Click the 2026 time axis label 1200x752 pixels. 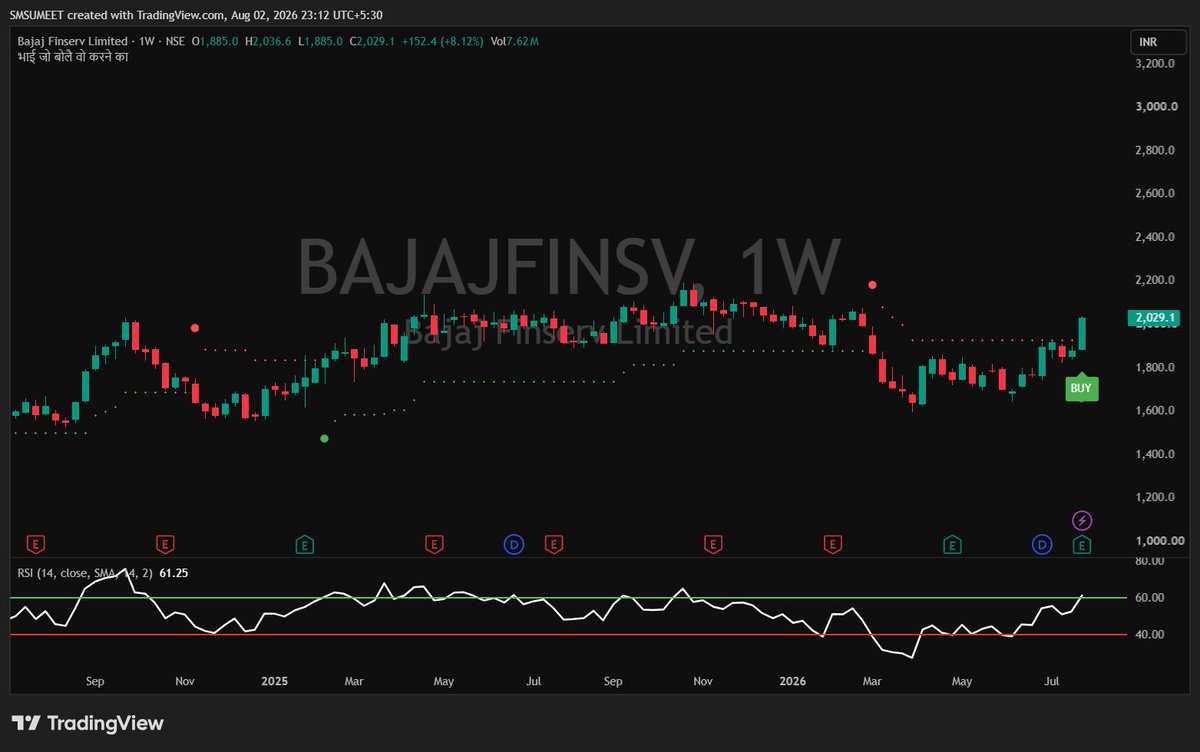[x=793, y=681]
